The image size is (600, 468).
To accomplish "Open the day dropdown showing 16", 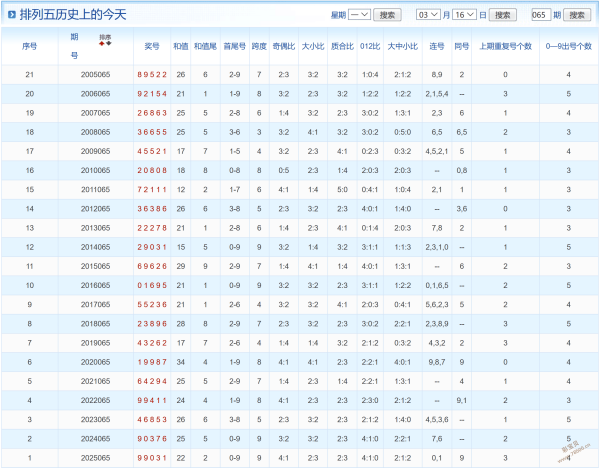I will point(465,15).
